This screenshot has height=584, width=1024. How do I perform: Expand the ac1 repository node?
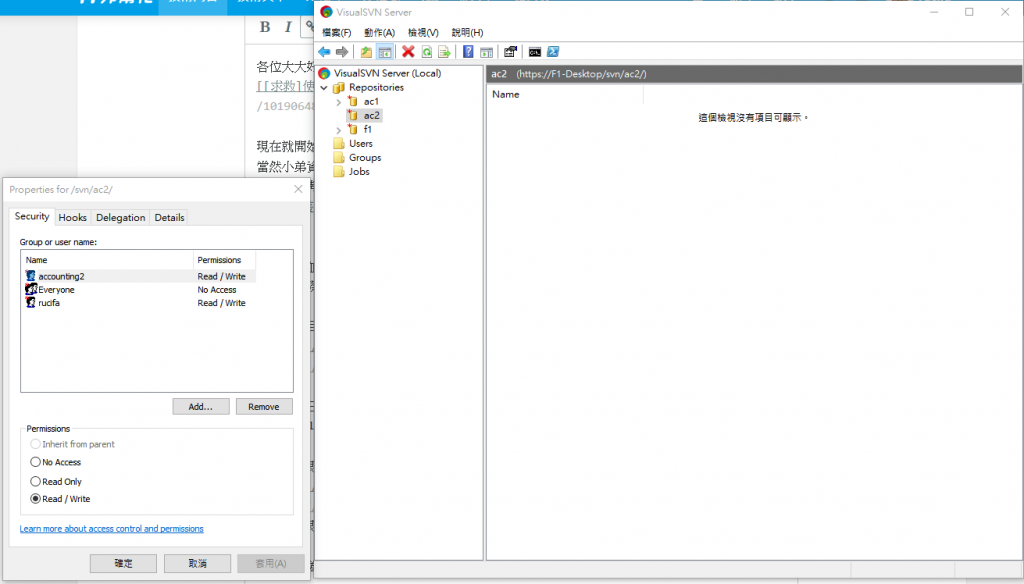[338, 102]
